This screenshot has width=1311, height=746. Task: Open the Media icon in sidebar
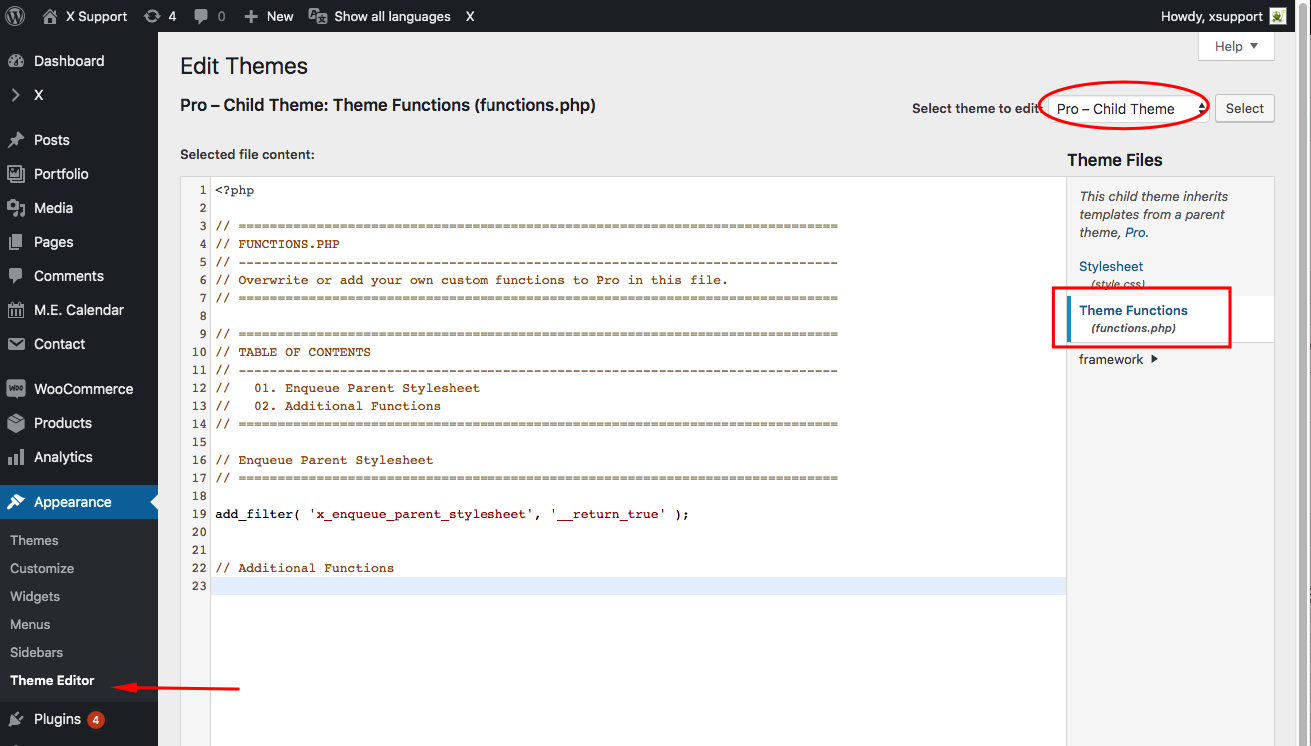coord(16,208)
